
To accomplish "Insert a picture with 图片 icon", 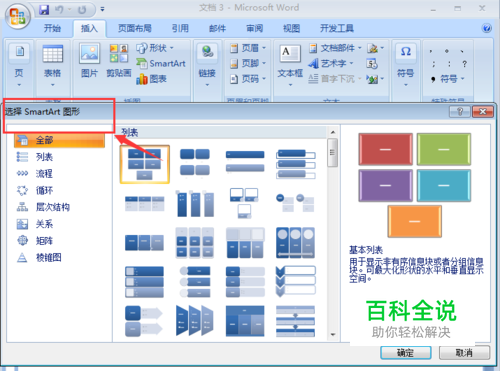I will point(89,61).
